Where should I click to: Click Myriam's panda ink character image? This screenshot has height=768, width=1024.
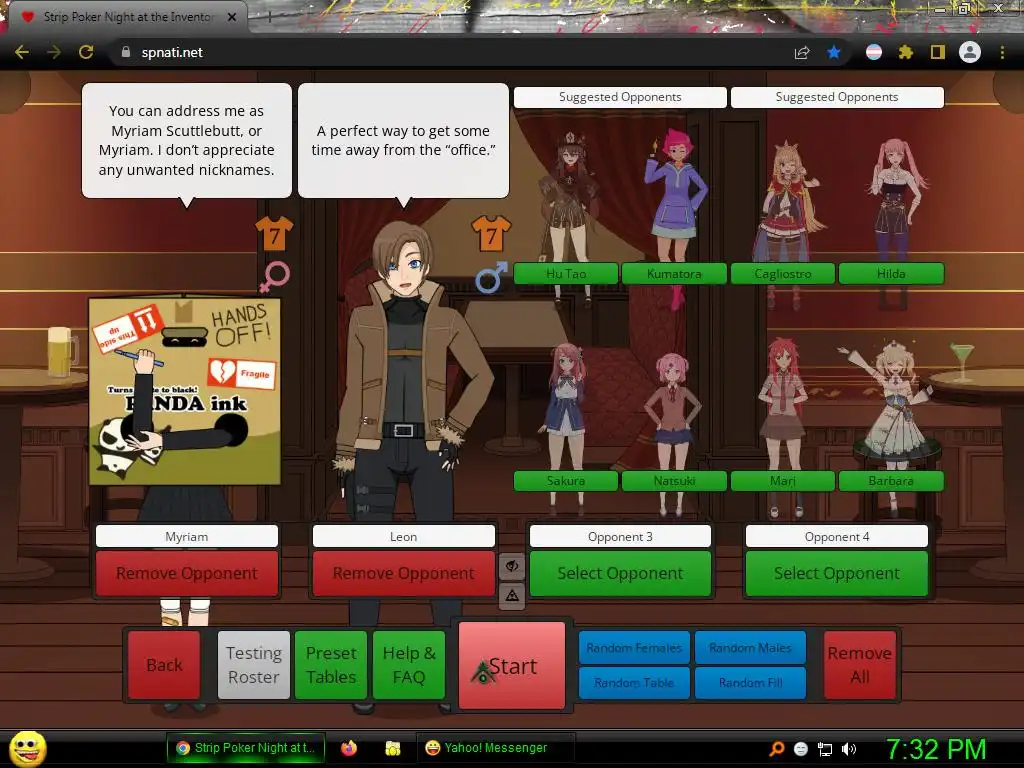click(185, 391)
